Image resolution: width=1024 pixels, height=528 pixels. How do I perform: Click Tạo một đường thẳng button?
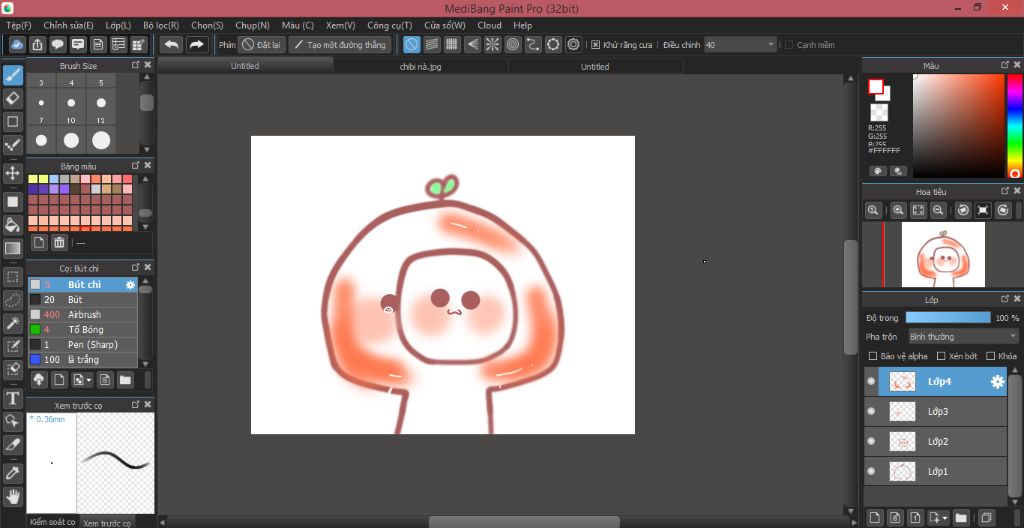click(x=340, y=44)
